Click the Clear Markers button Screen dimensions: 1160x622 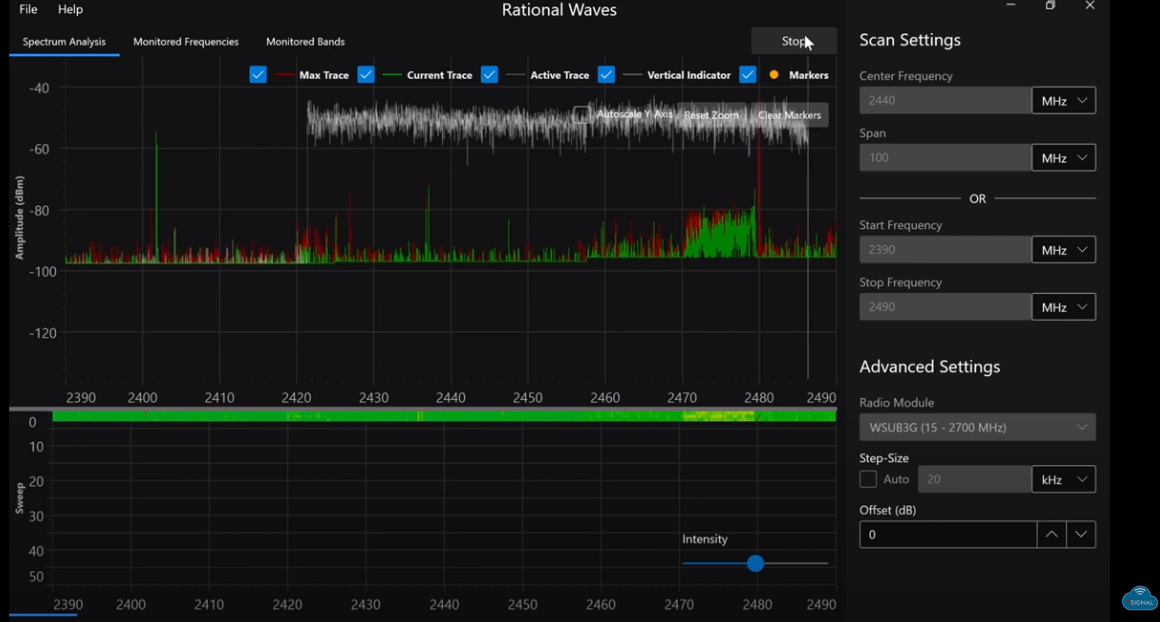coord(789,115)
